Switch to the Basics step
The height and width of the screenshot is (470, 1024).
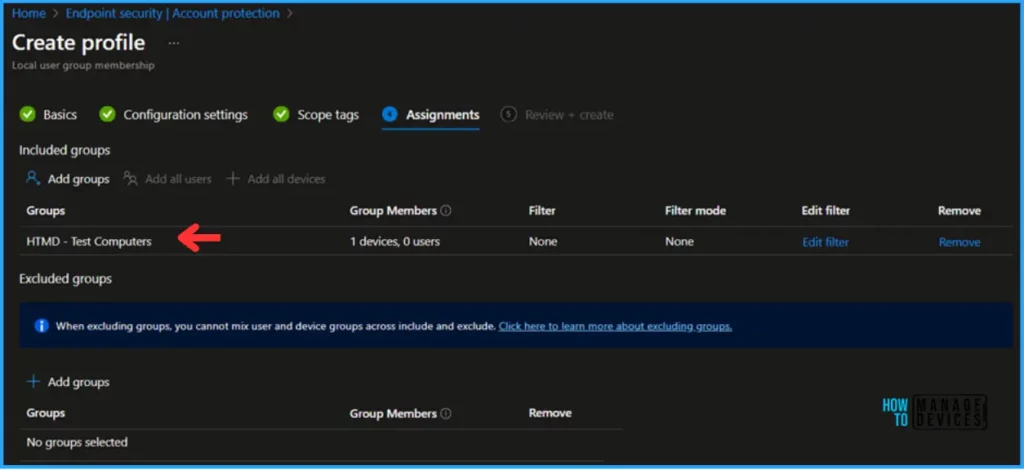pyautogui.click(x=60, y=115)
